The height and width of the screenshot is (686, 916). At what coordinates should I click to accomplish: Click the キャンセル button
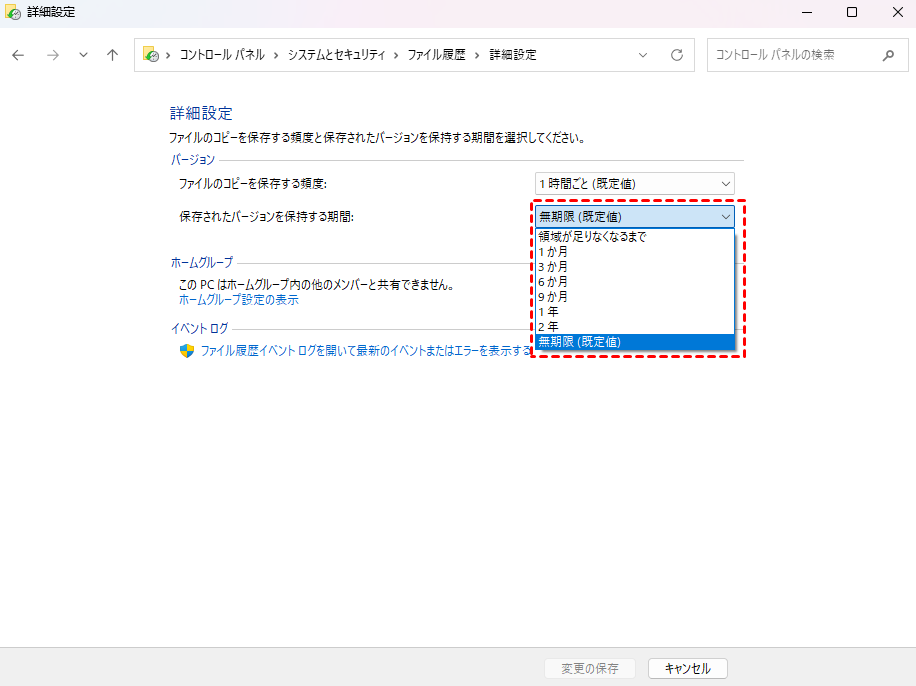(x=687, y=668)
